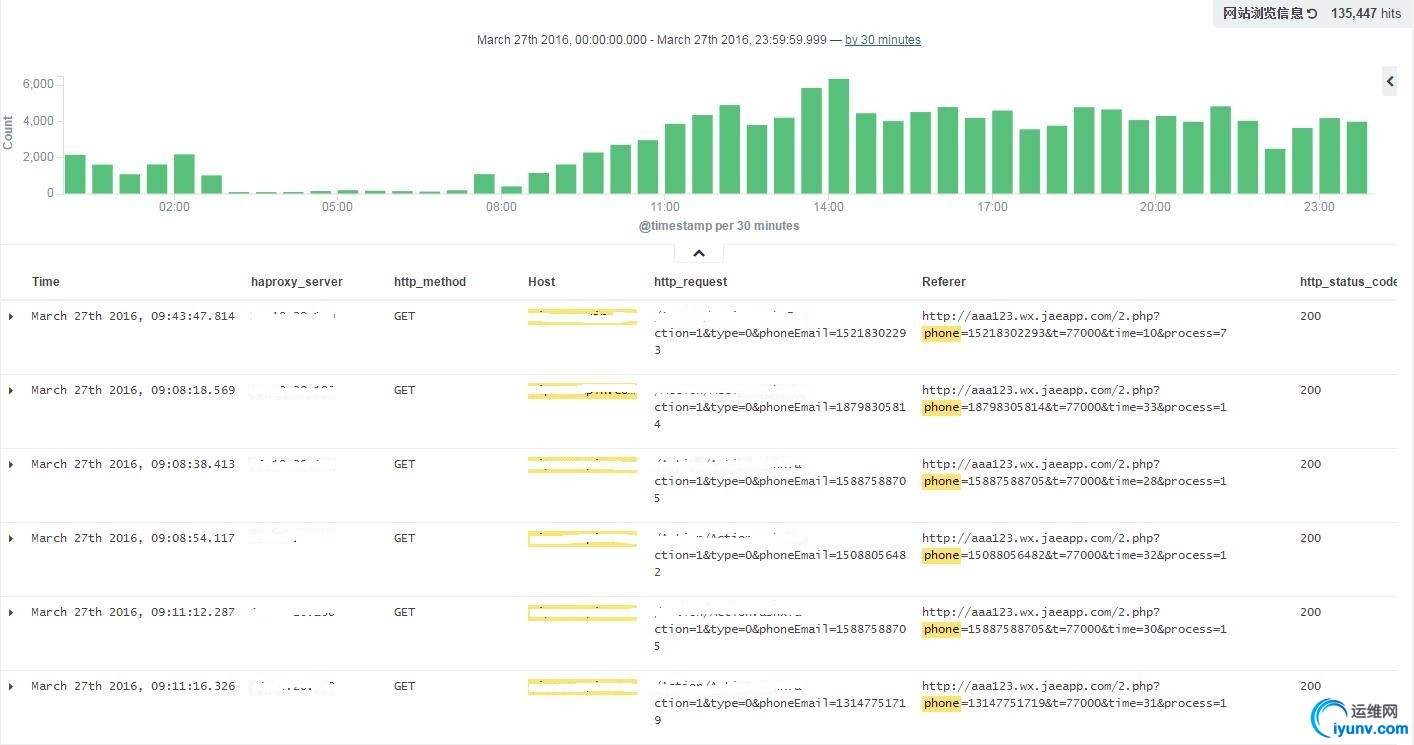The width and height of the screenshot is (1414, 745).
Task: Click timestamp 'March 27th 2016, 09:43:47.814'
Action: pos(133,316)
